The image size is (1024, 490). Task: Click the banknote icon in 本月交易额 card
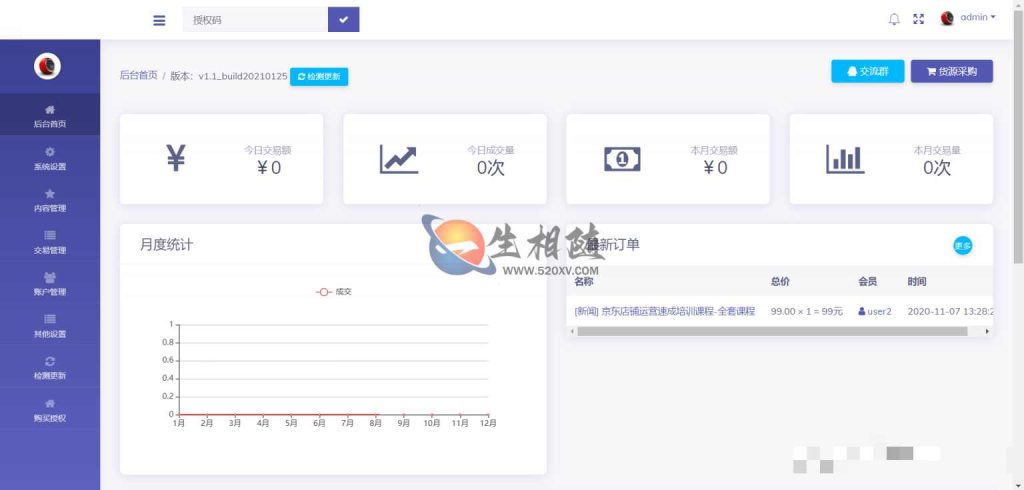(622, 159)
